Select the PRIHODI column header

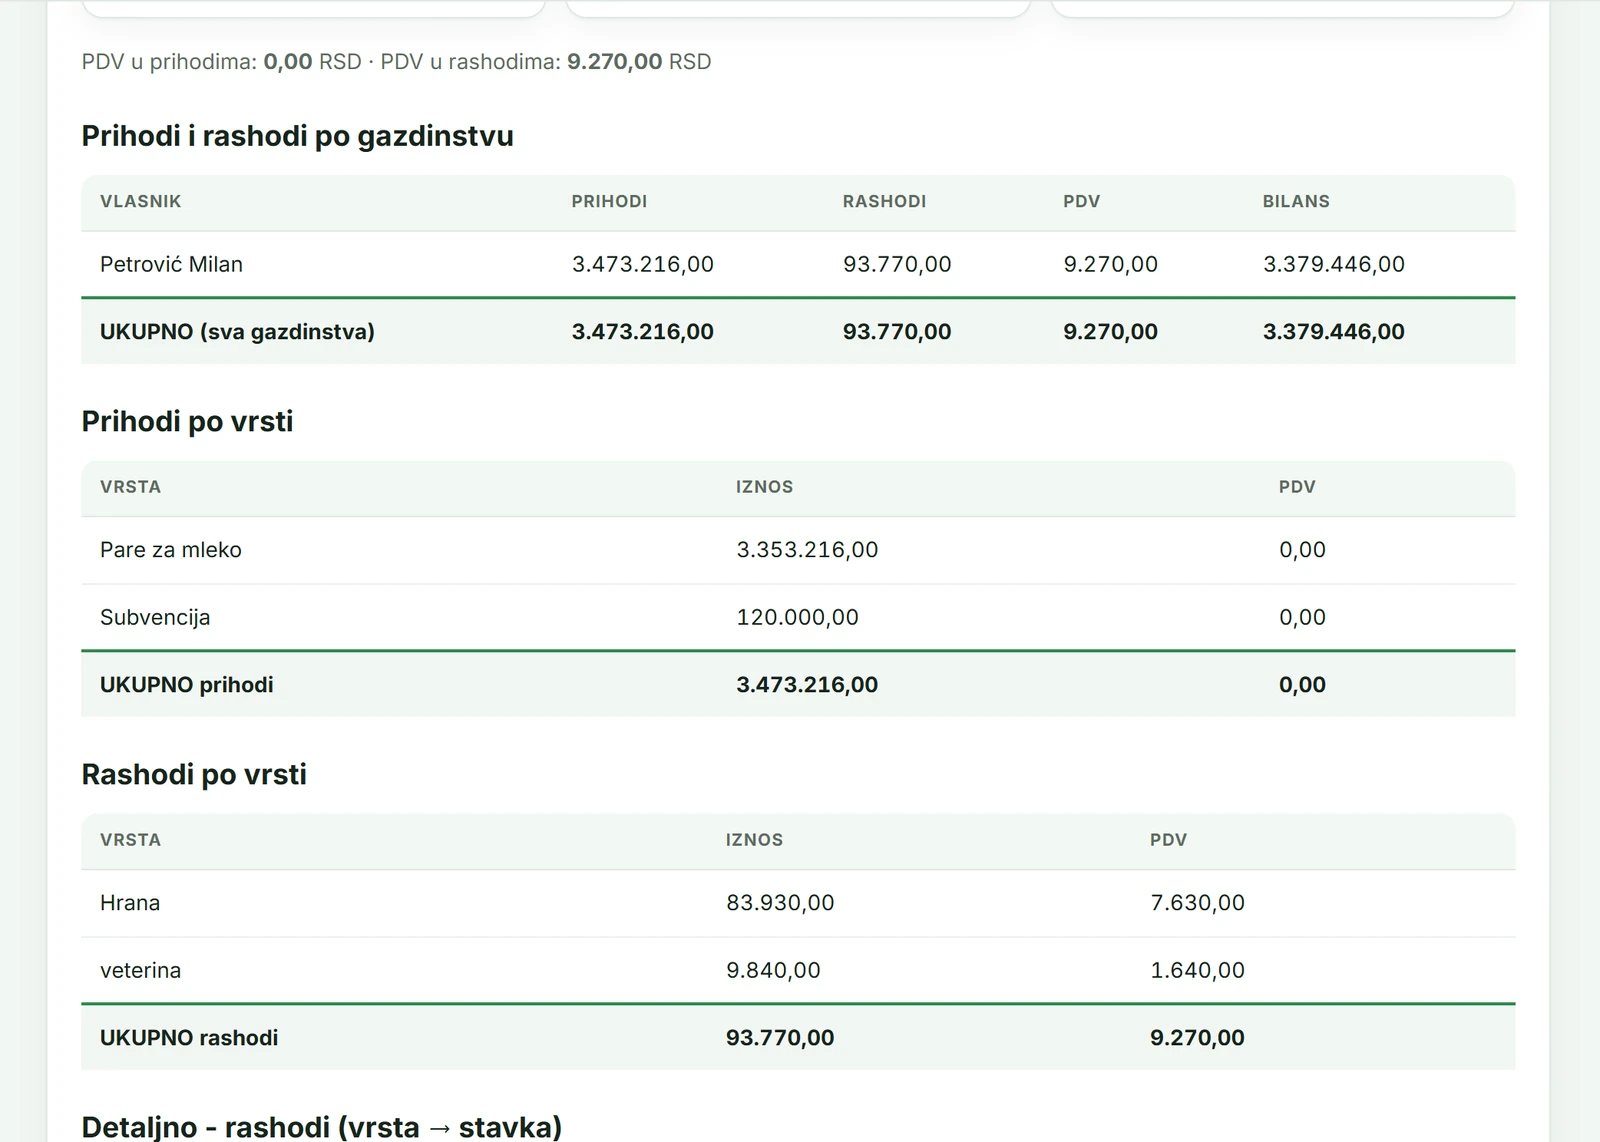point(609,201)
